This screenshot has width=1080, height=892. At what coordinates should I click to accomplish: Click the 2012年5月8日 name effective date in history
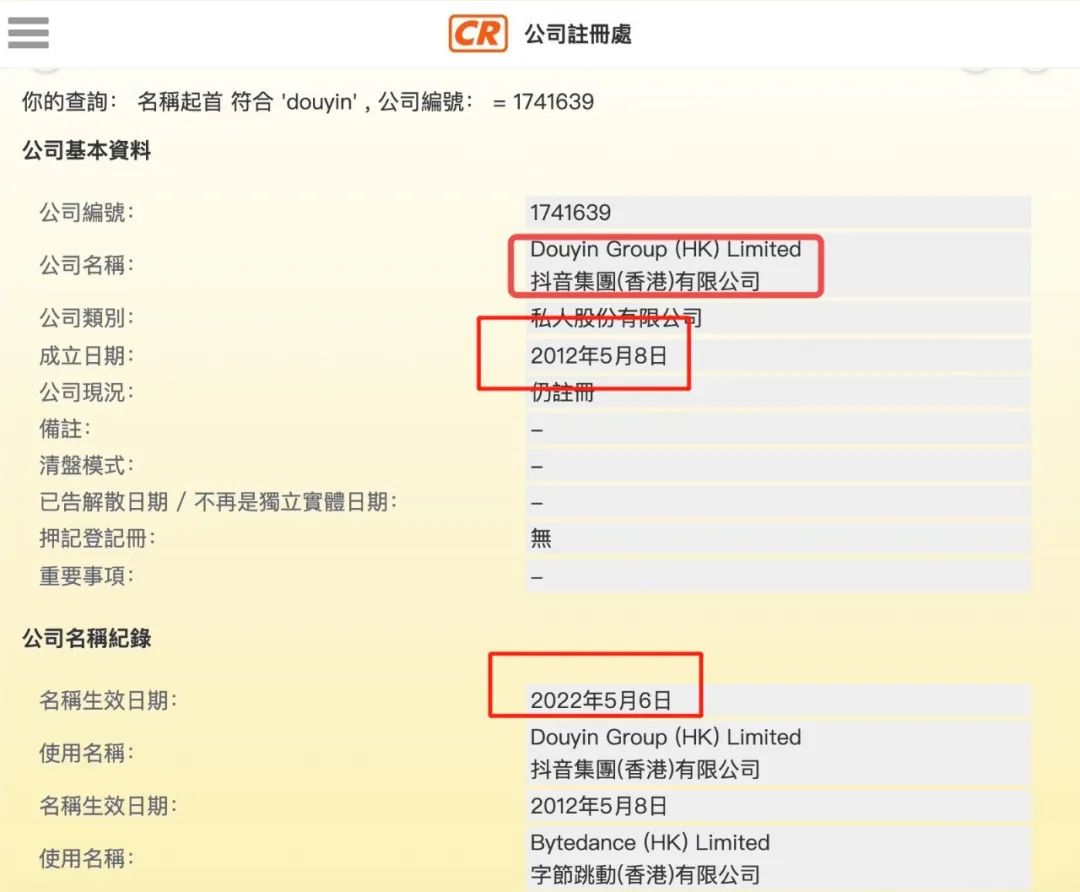point(598,806)
